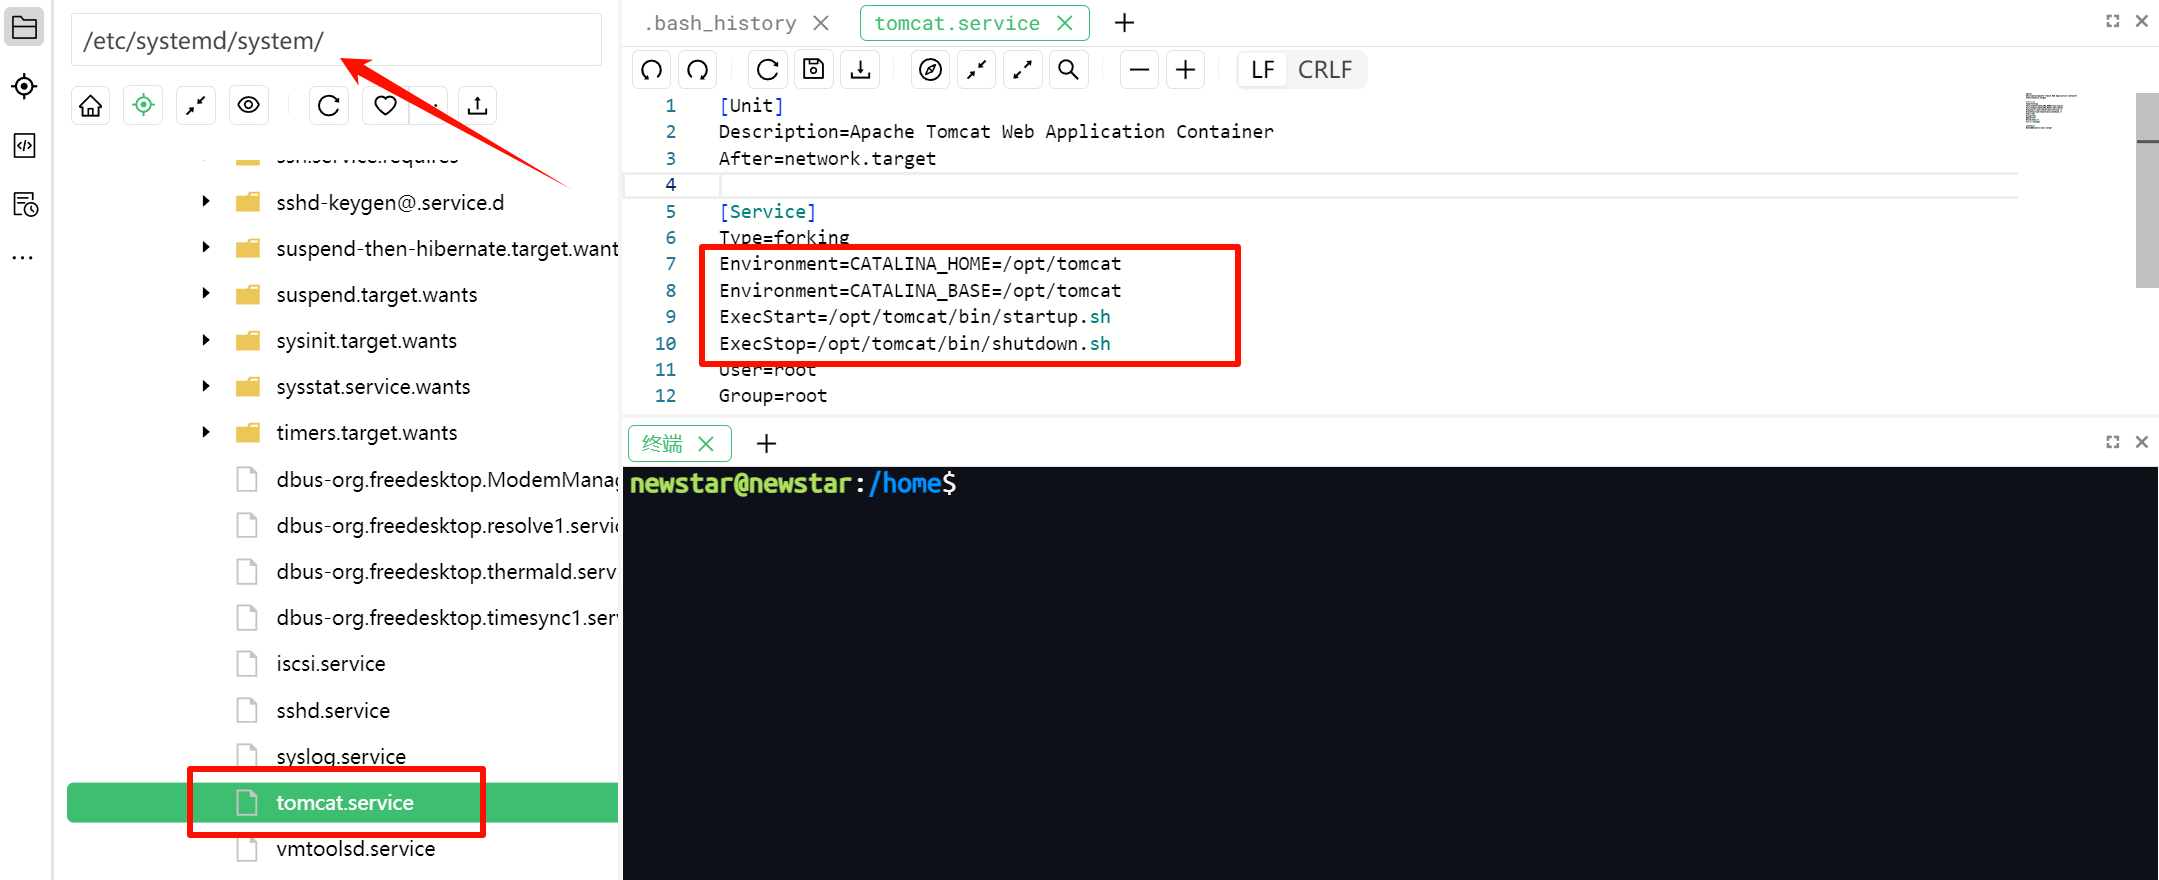
Task: Select the 终端 terminal tab
Action: [662, 444]
